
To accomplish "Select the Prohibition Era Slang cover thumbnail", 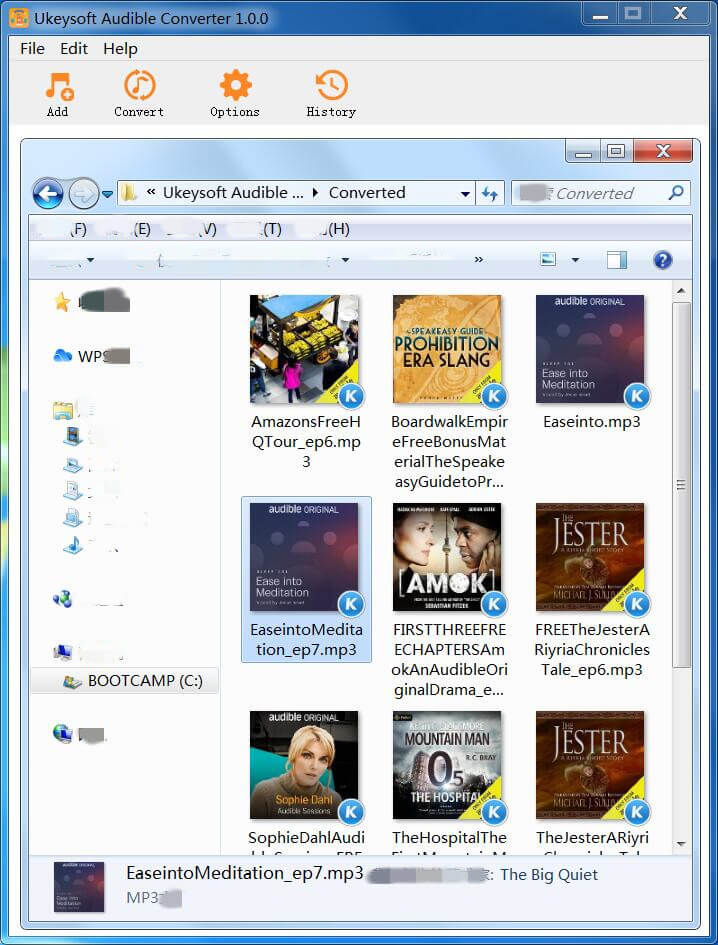I will (447, 349).
